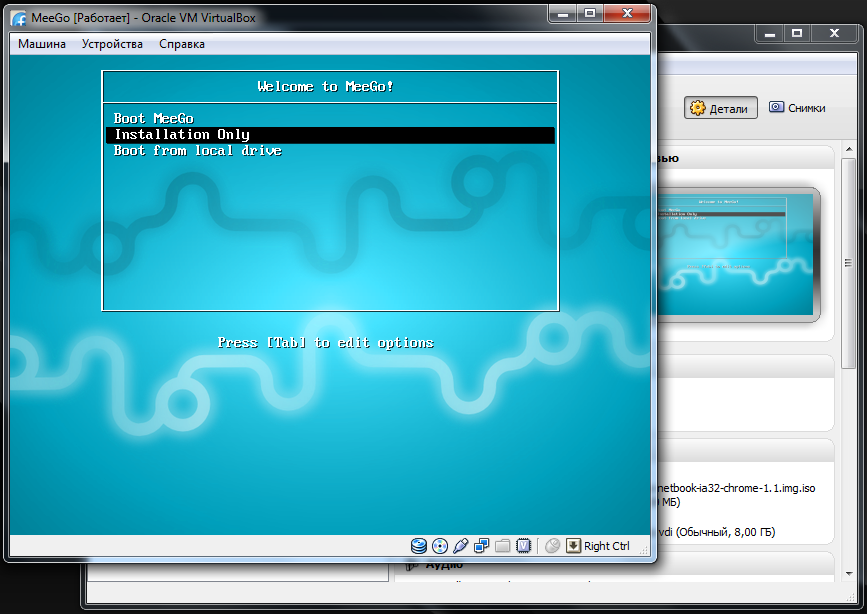Click the shared folders status icon

pyautogui.click(x=502, y=546)
